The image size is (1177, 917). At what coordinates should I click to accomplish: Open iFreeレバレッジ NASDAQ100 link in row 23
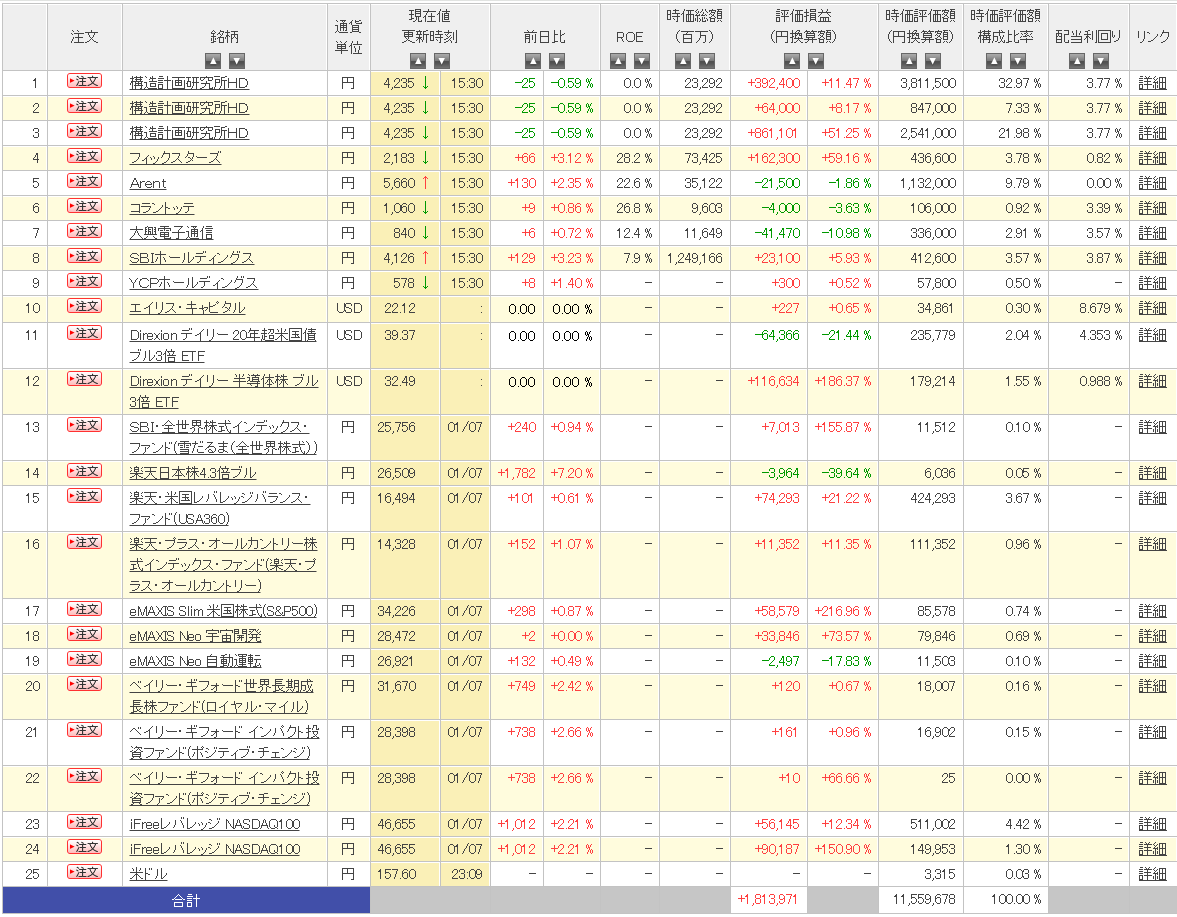click(x=215, y=824)
